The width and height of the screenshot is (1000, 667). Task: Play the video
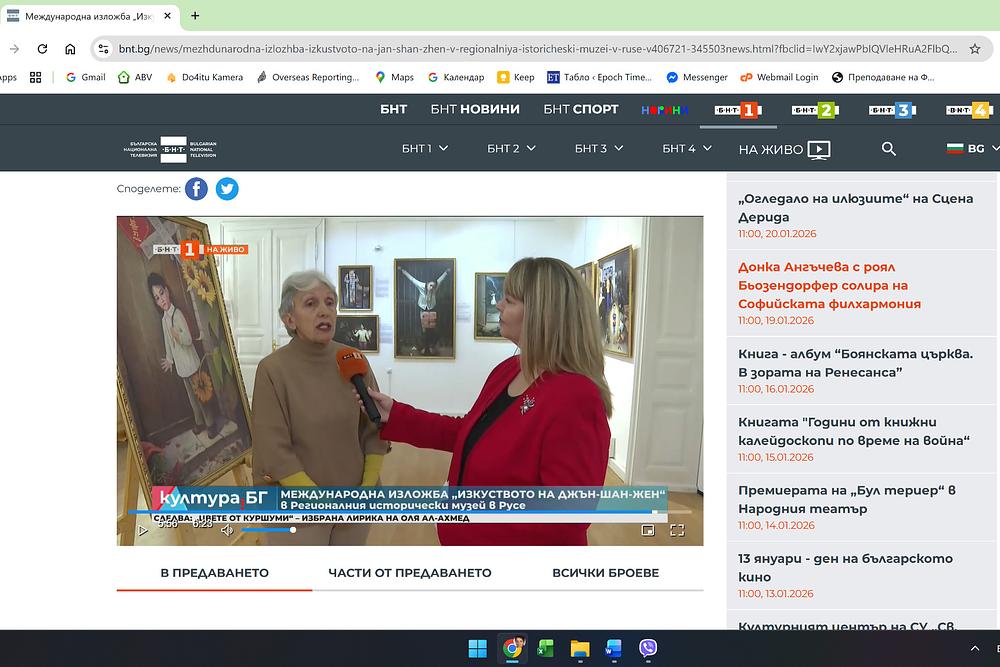[143, 530]
